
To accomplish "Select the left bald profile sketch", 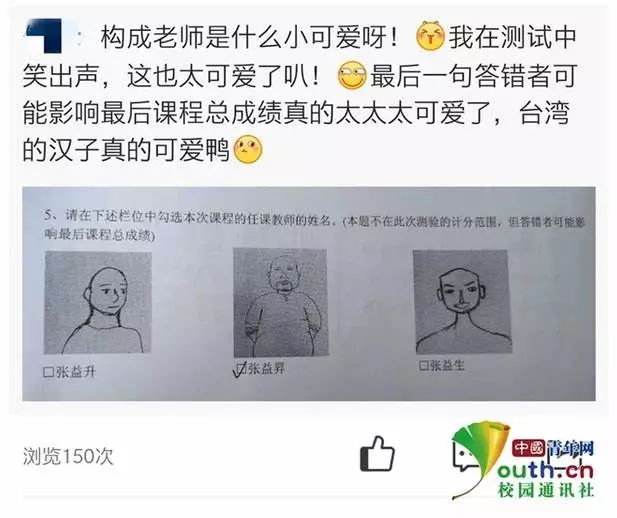I will pyautogui.click(x=98, y=302).
